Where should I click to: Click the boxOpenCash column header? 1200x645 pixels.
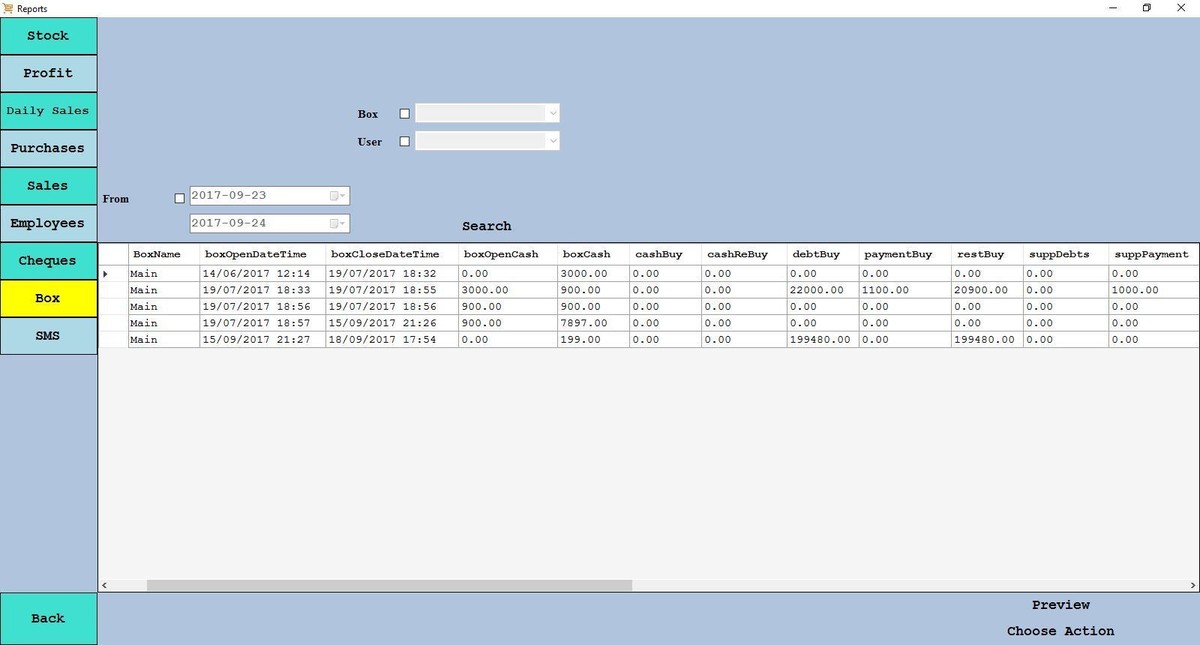508,254
